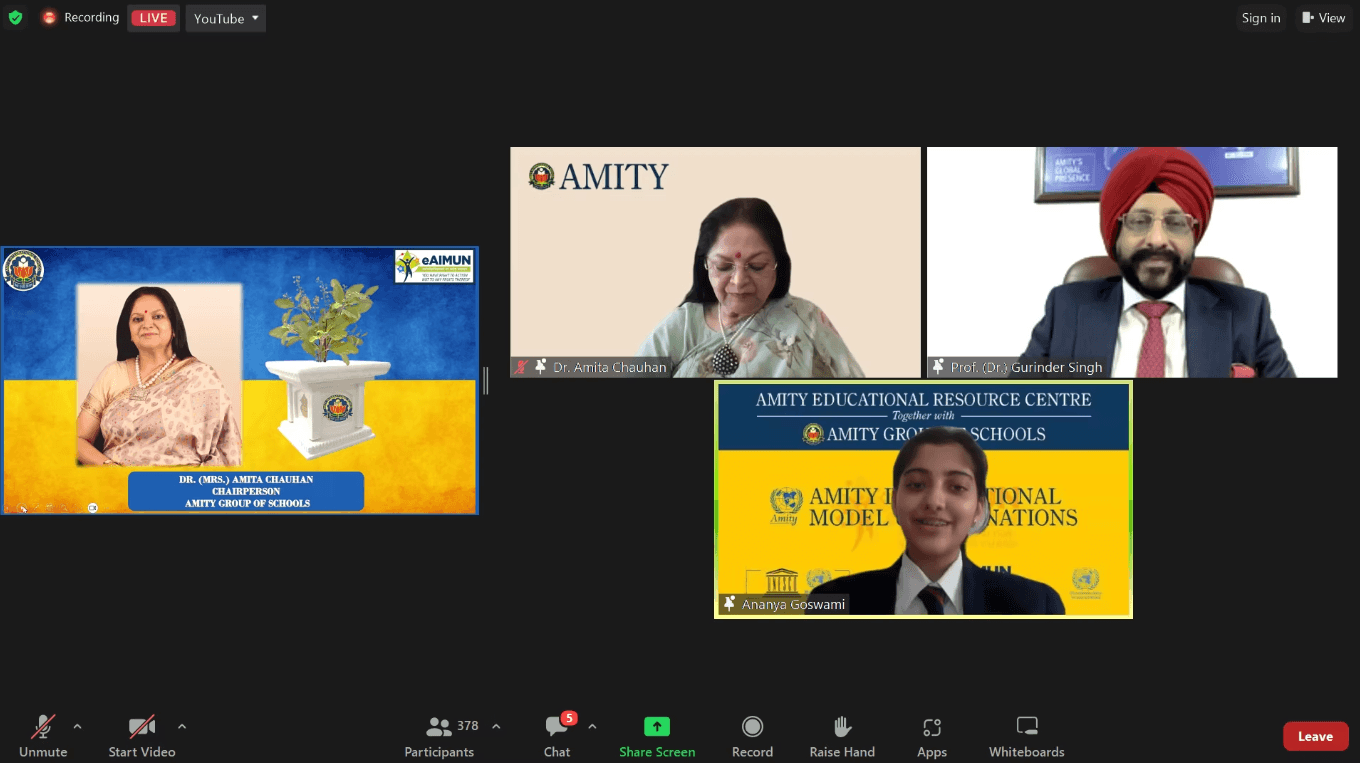Screen dimensions: 1360x763
Task: Click the red Recording indicator icon
Action: pyautogui.click(x=48, y=18)
